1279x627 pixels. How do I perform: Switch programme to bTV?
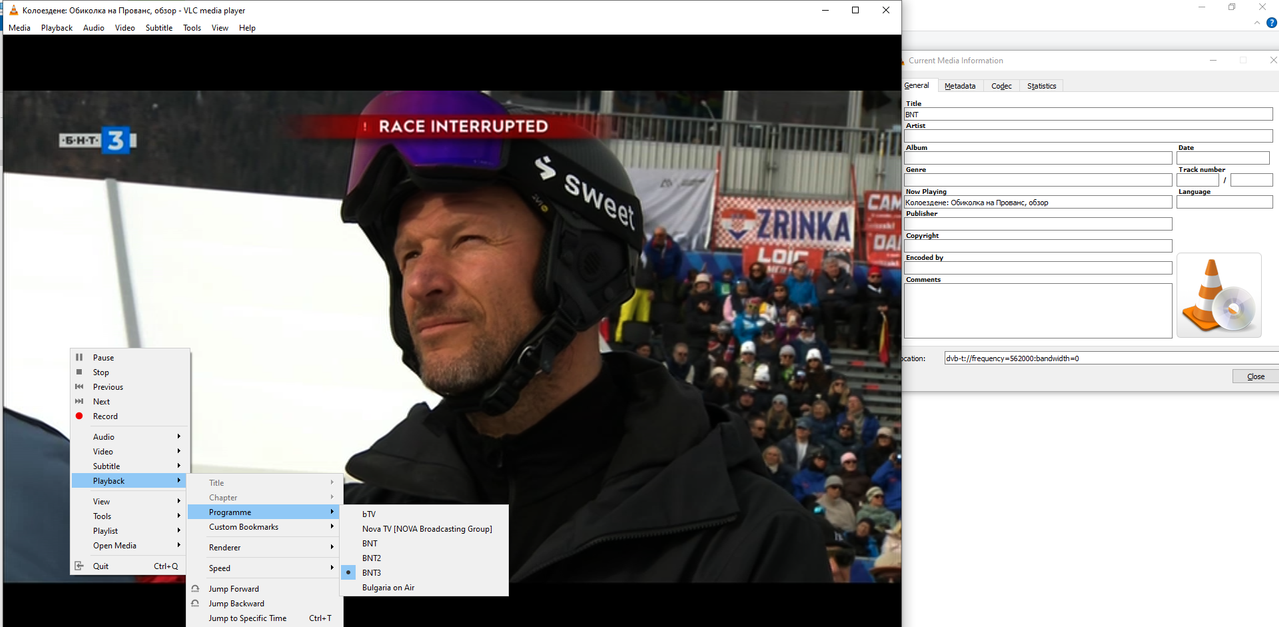pyautogui.click(x=424, y=514)
